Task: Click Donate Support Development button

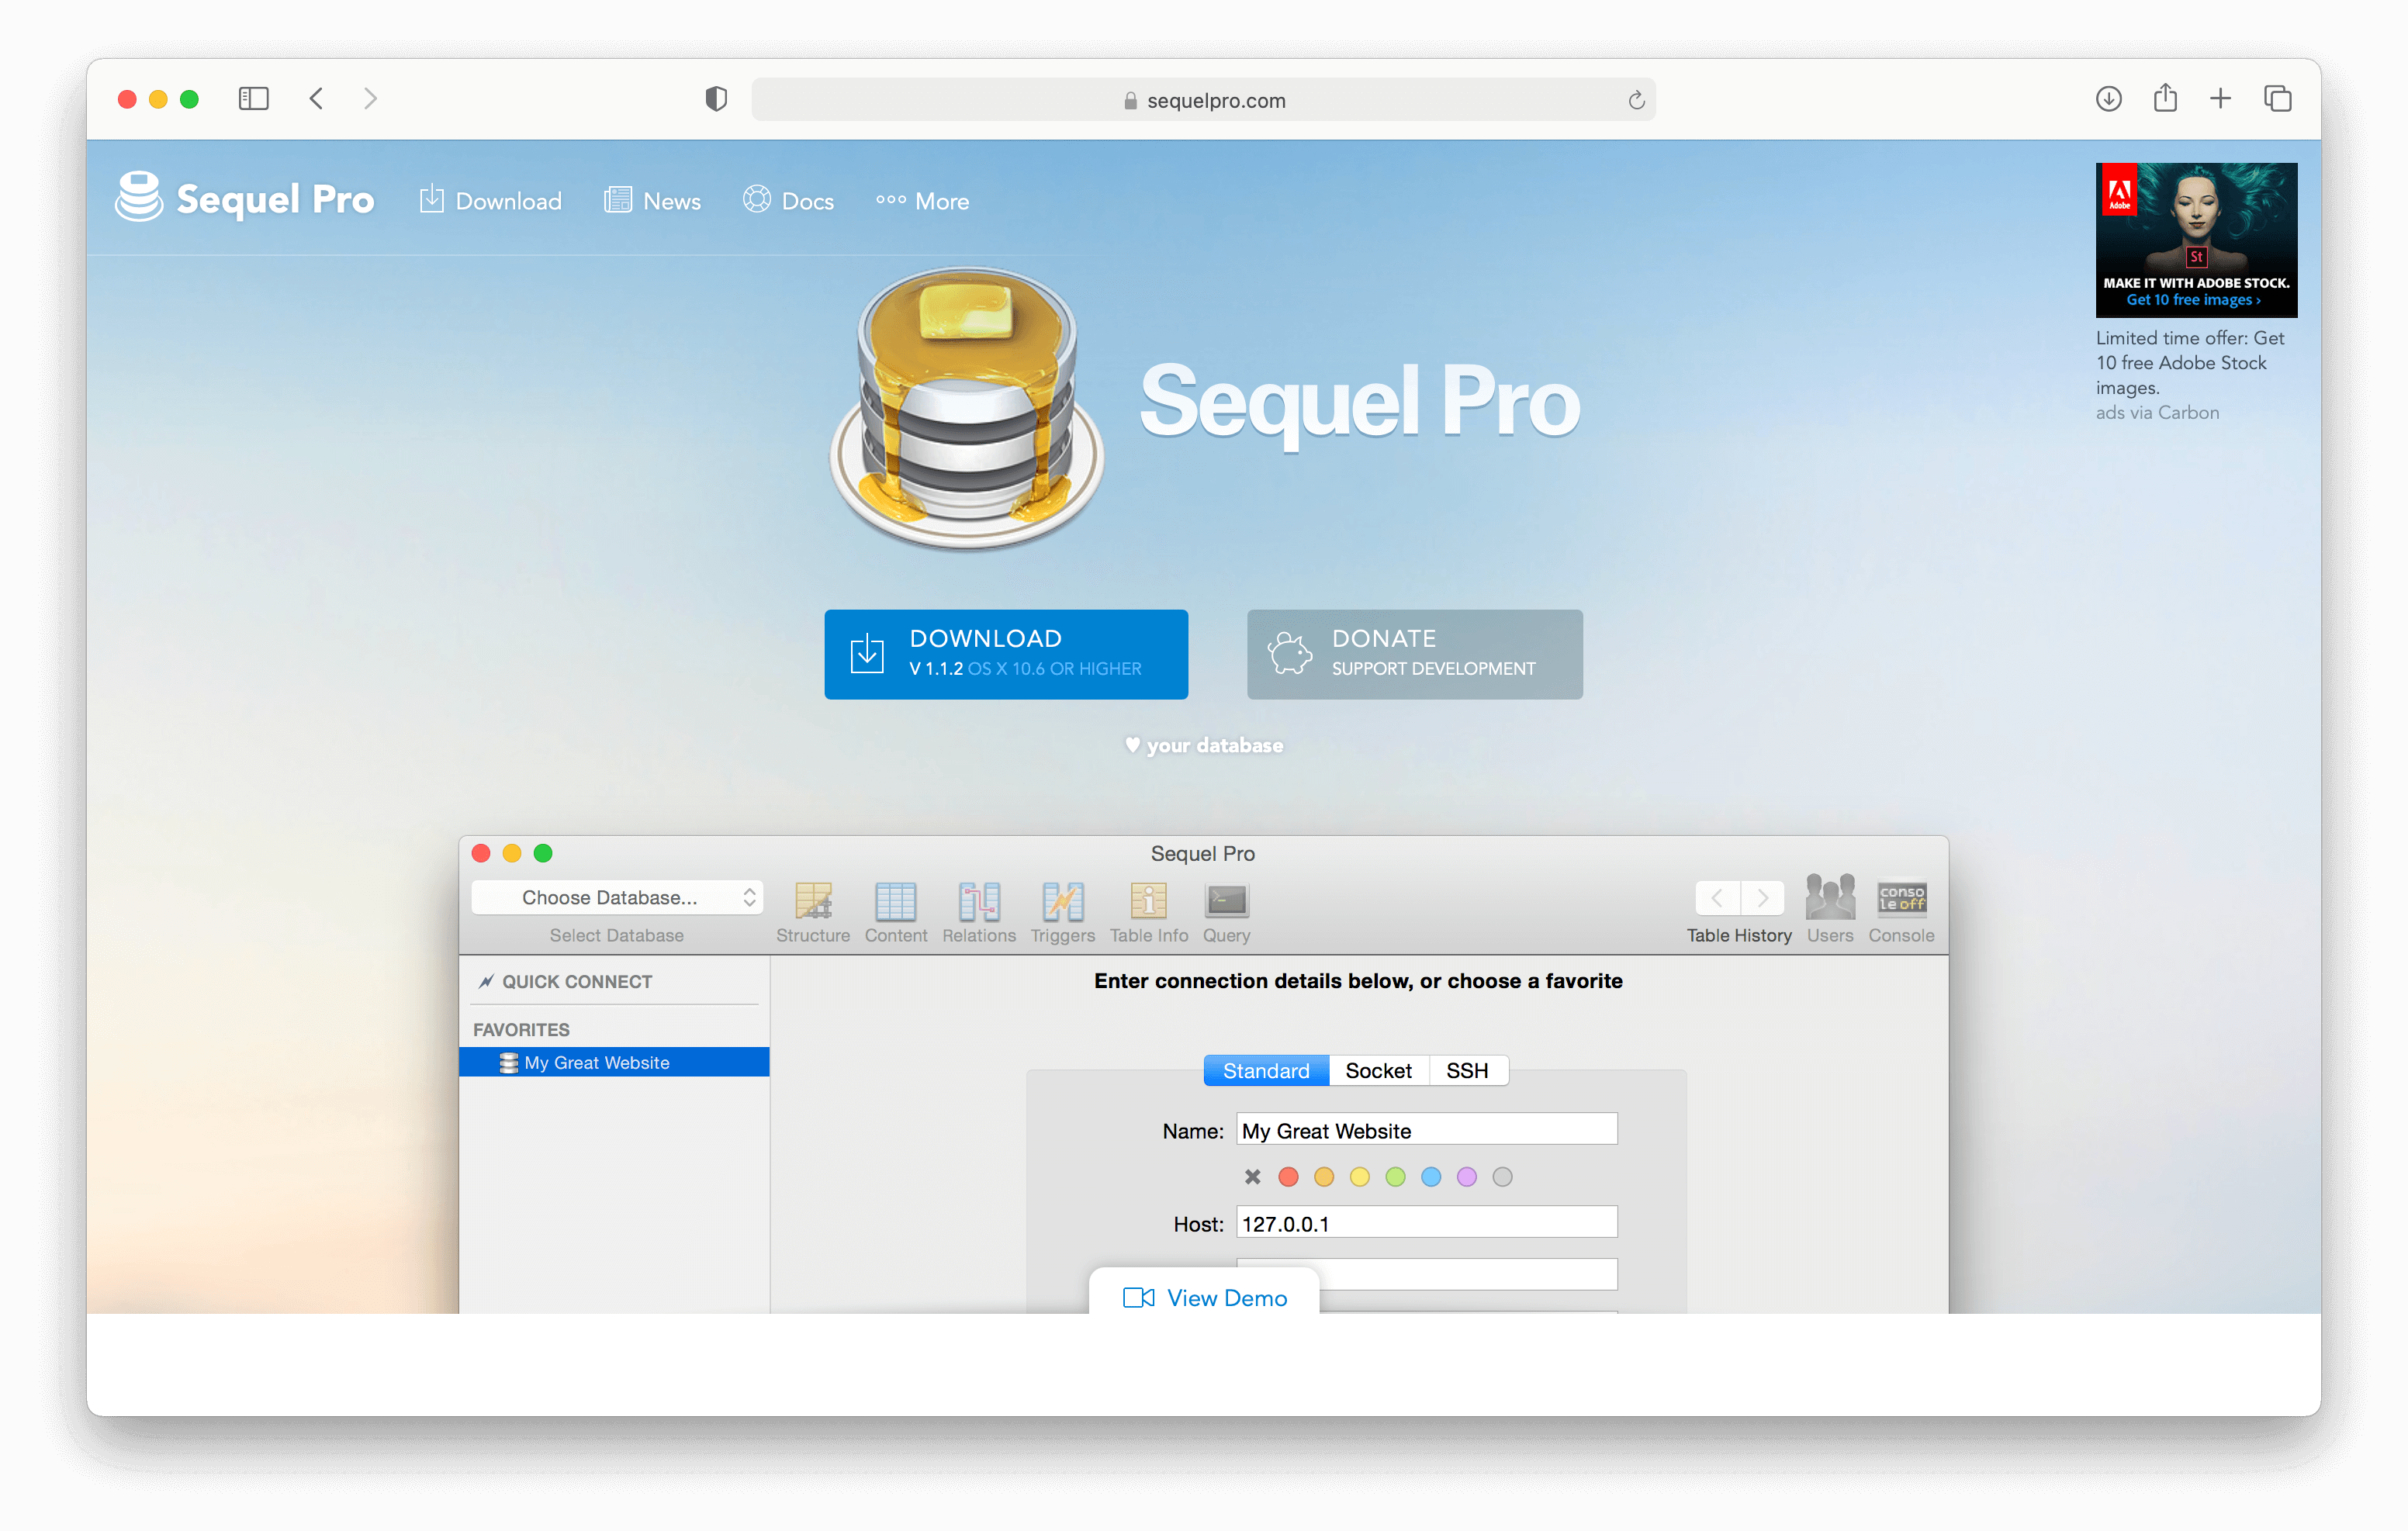Action: point(1414,654)
